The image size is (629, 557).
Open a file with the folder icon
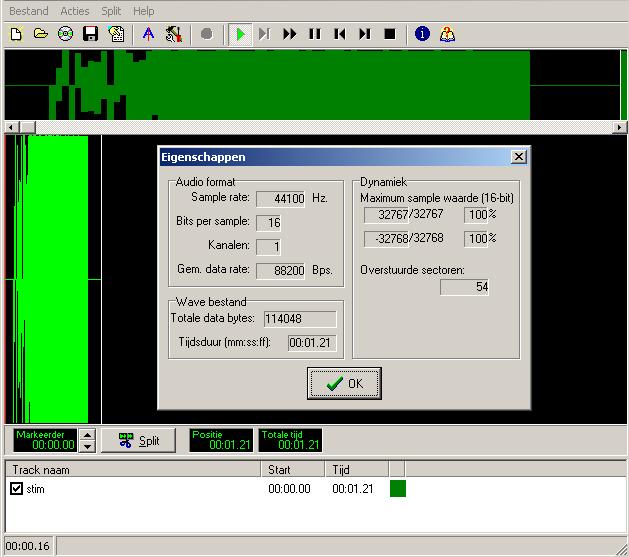point(41,34)
